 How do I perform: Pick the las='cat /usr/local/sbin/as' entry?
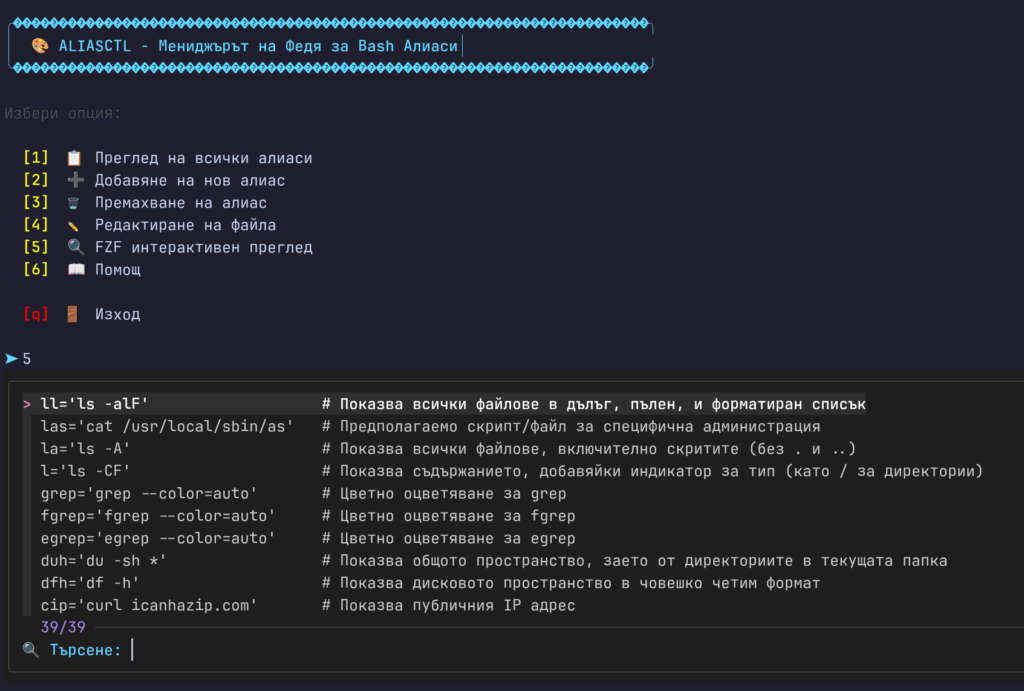(x=167, y=426)
